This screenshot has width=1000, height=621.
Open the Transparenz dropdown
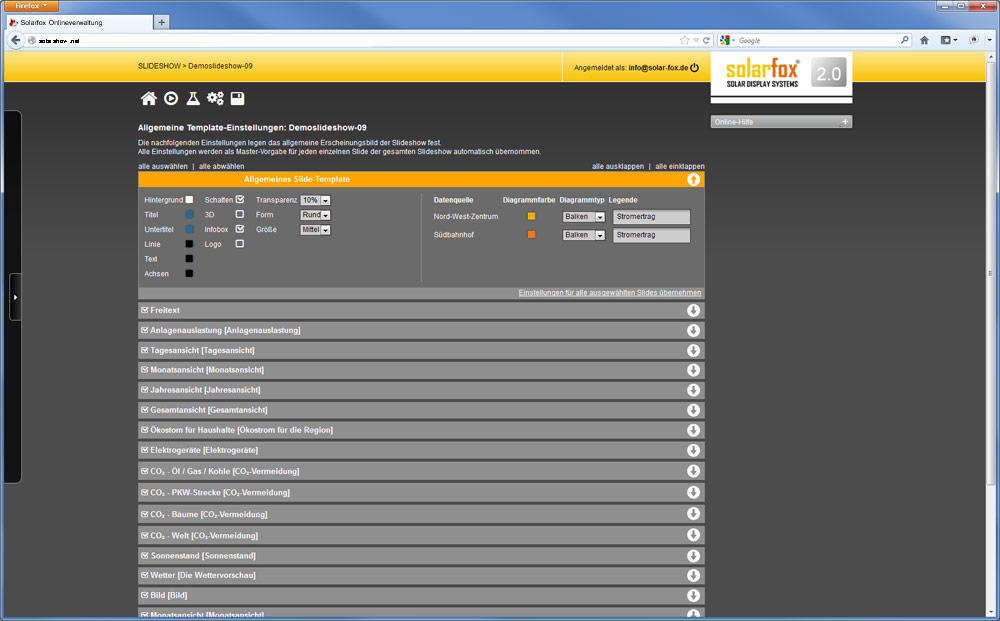315,200
